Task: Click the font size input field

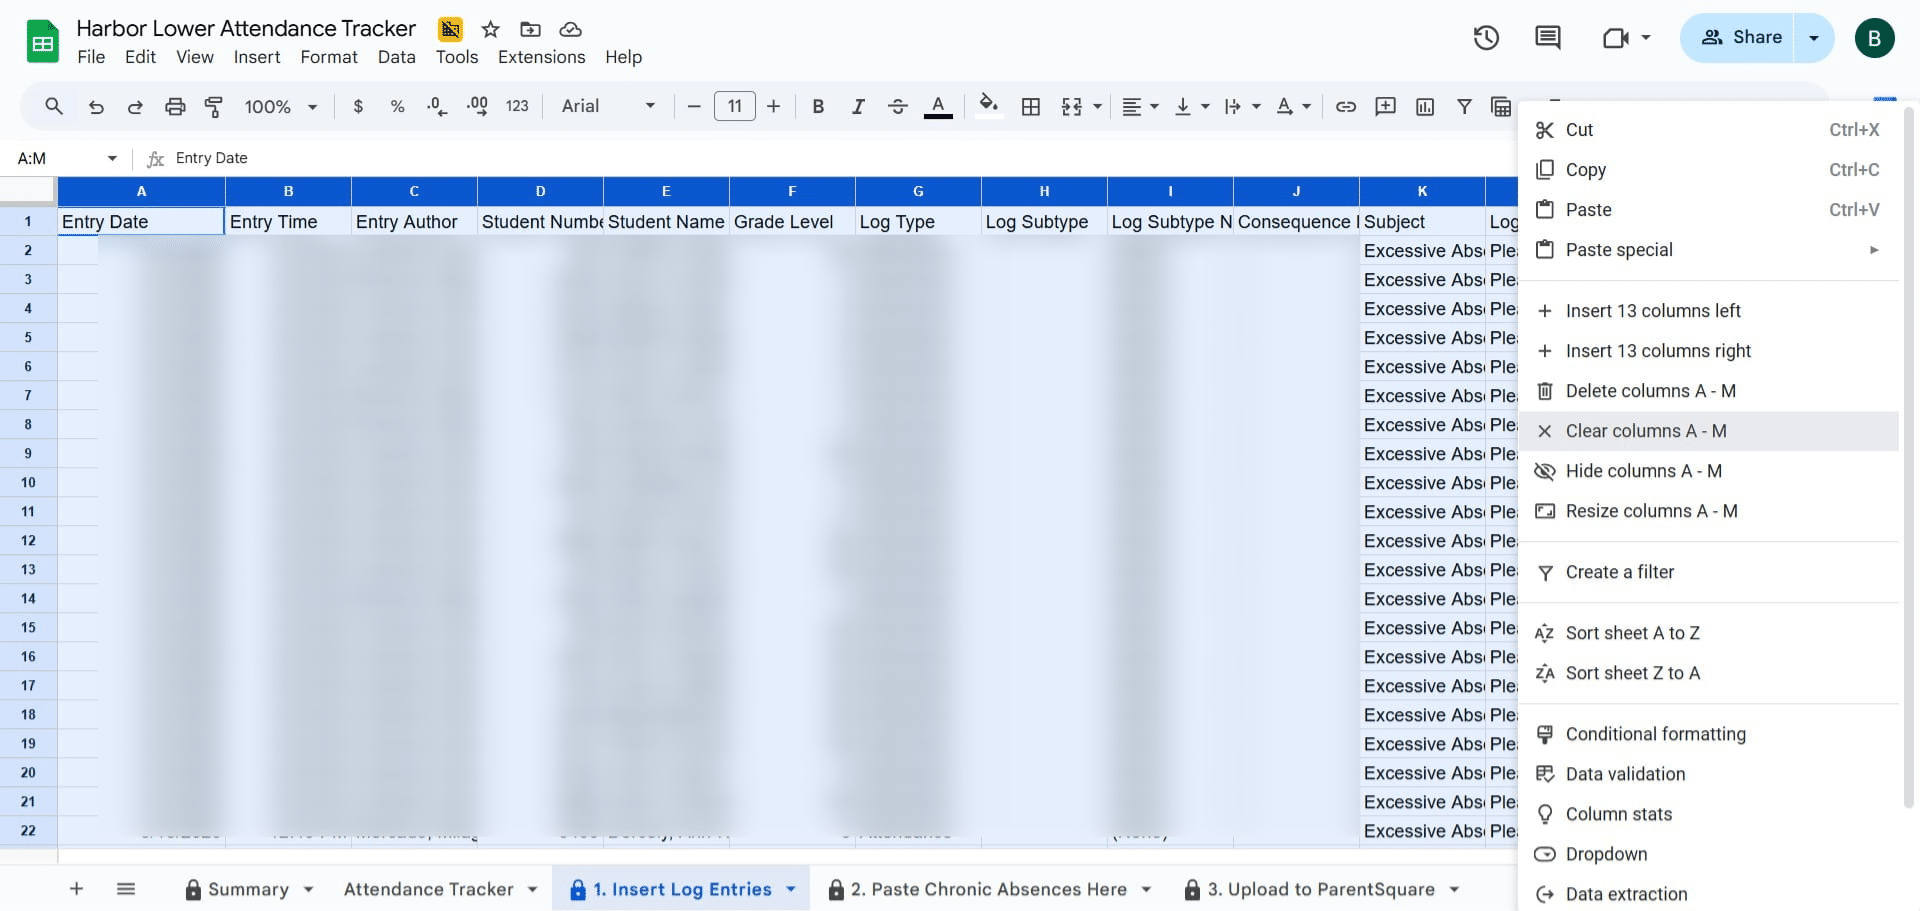Action: (x=735, y=106)
